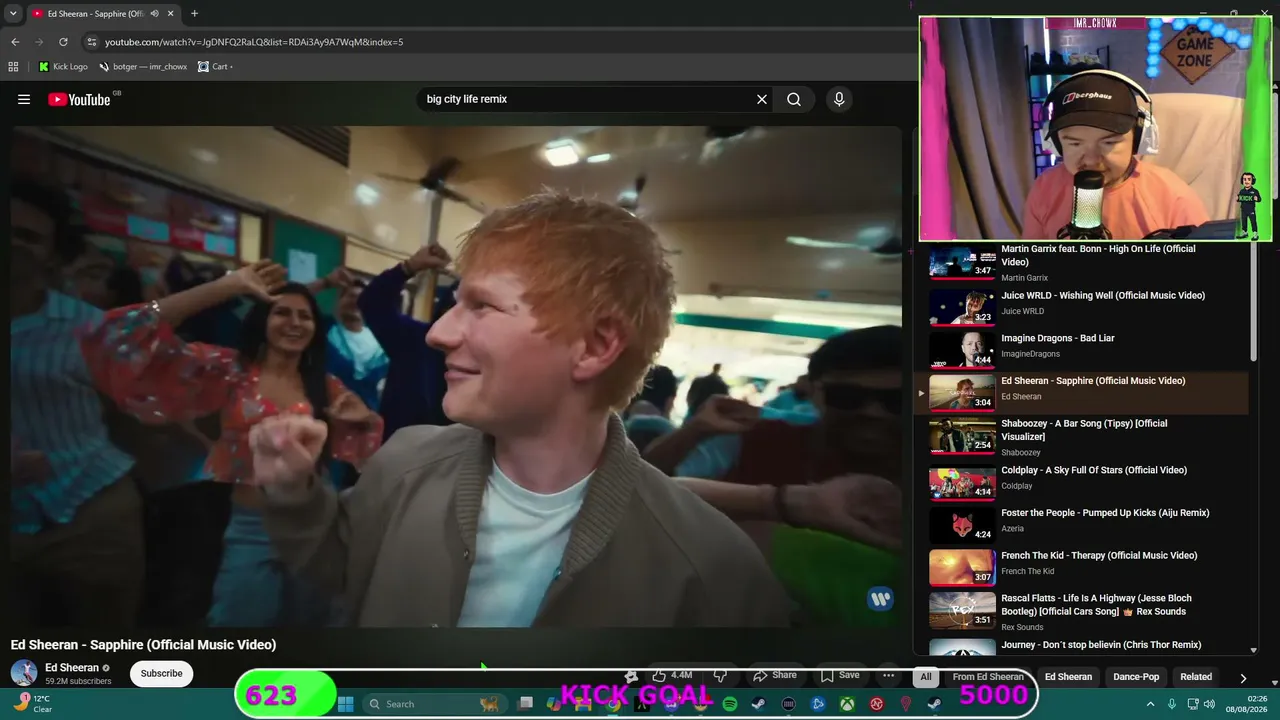
Task: Click the playlist panel scrollbar
Action: (x=1253, y=303)
